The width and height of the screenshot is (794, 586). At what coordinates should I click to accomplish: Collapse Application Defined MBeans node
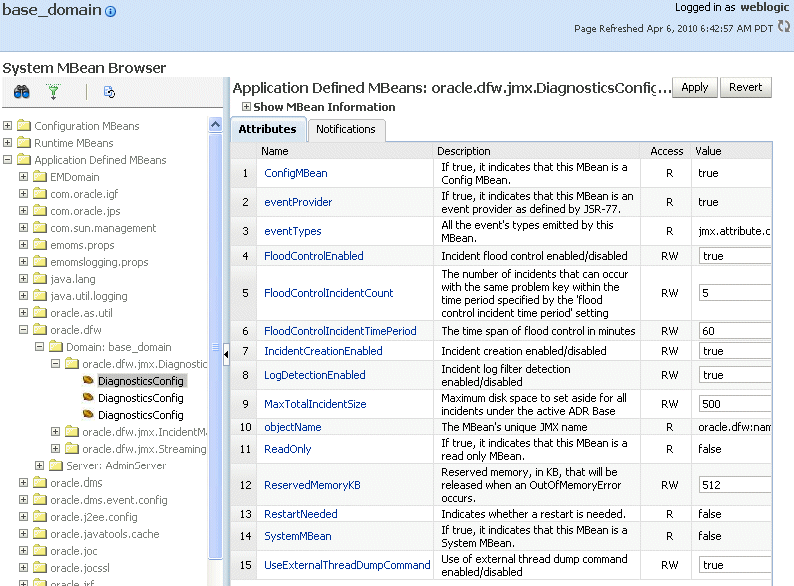coord(7,160)
